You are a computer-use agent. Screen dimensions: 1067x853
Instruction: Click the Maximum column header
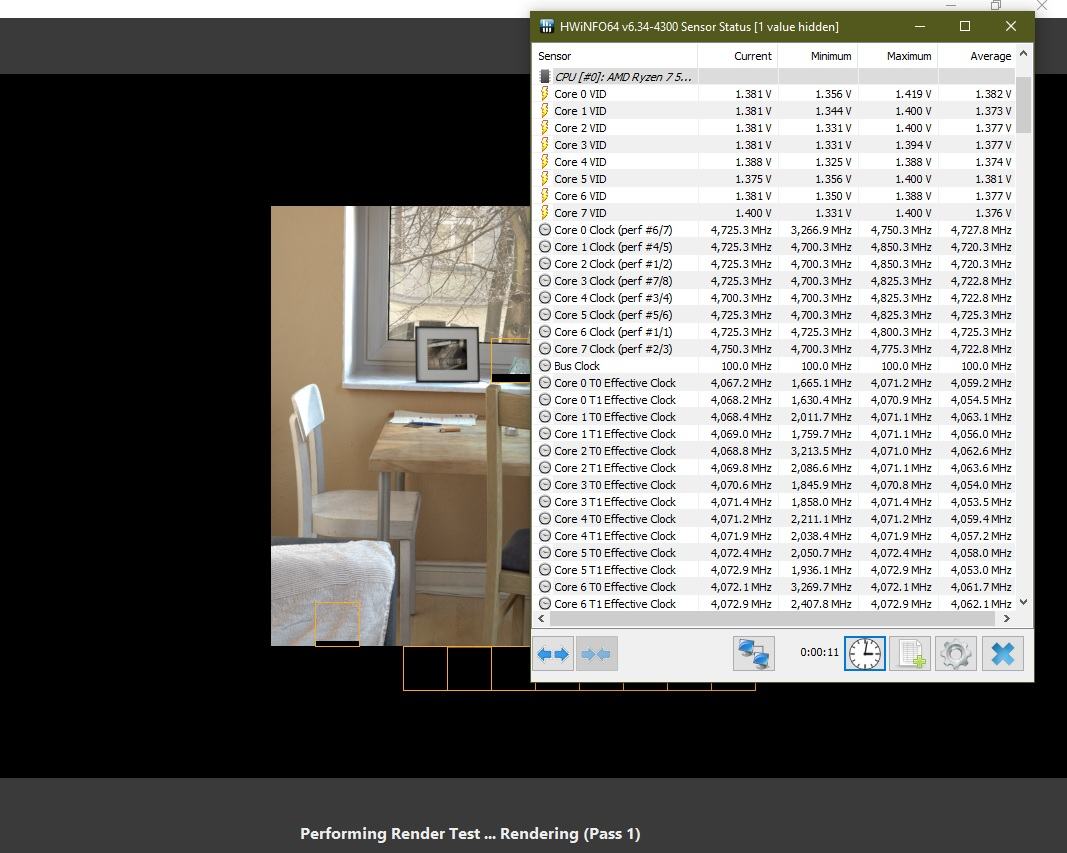(898, 56)
